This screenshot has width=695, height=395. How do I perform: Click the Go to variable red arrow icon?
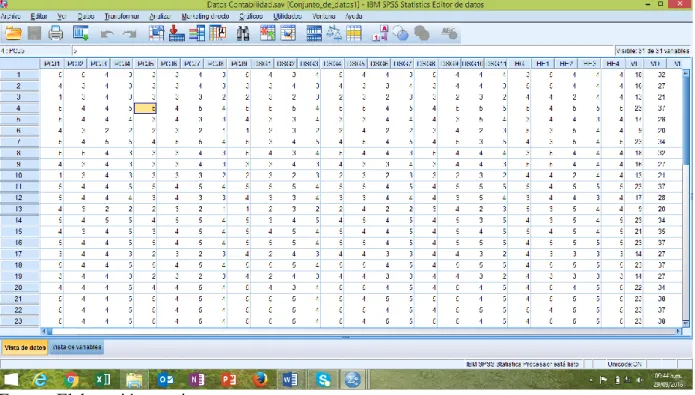(x=177, y=33)
